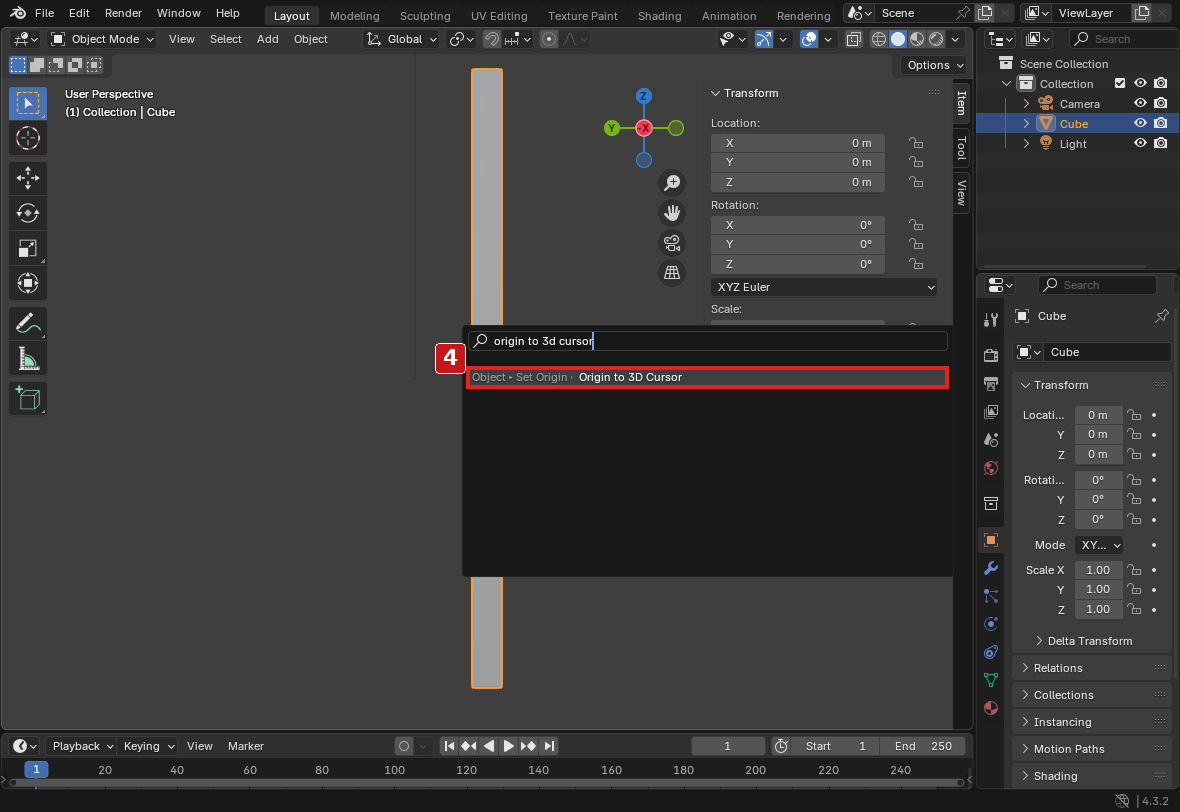1180x812 pixels.
Task: Switch perspective/orthographic grid icon
Action: [672, 273]
